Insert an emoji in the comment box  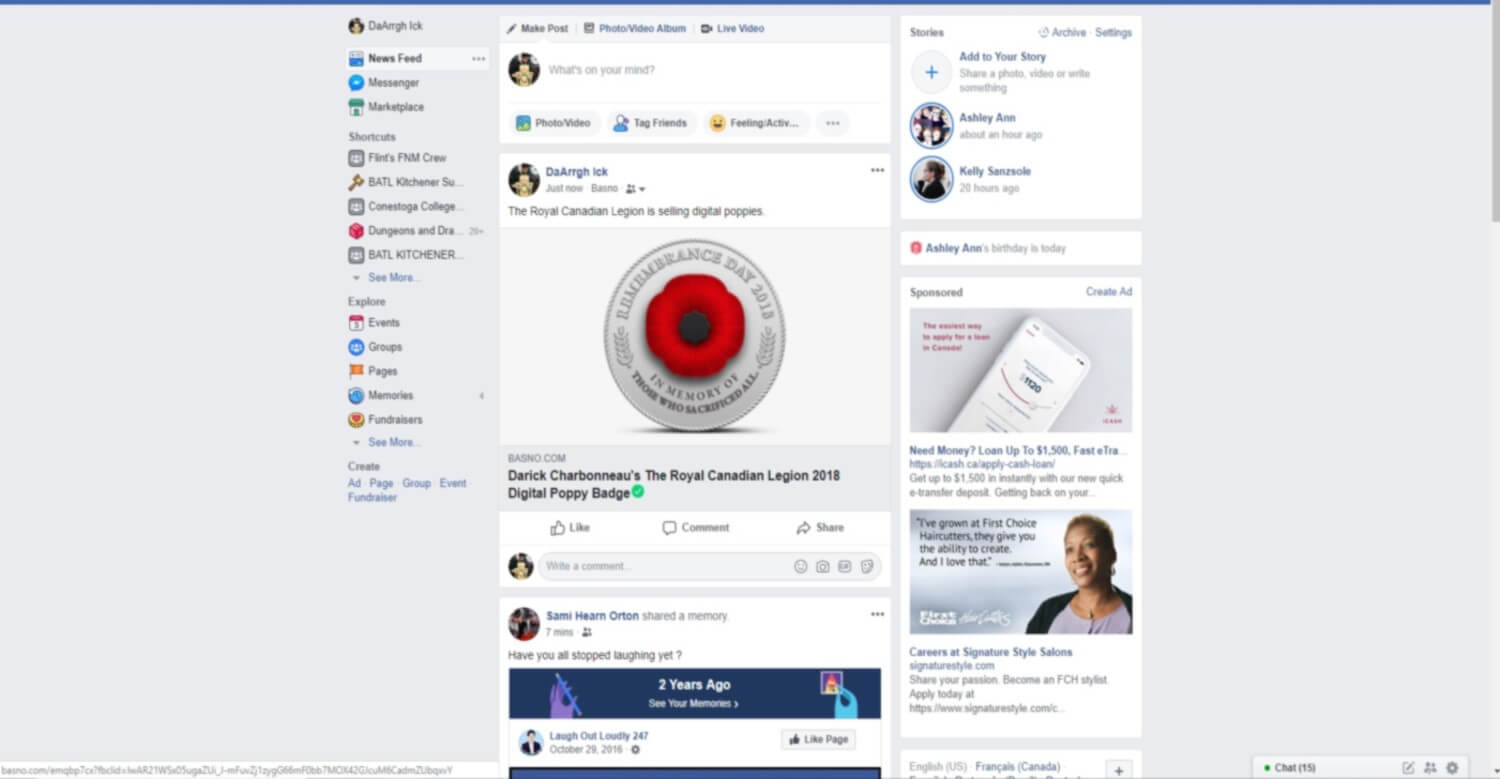(800, 566)
